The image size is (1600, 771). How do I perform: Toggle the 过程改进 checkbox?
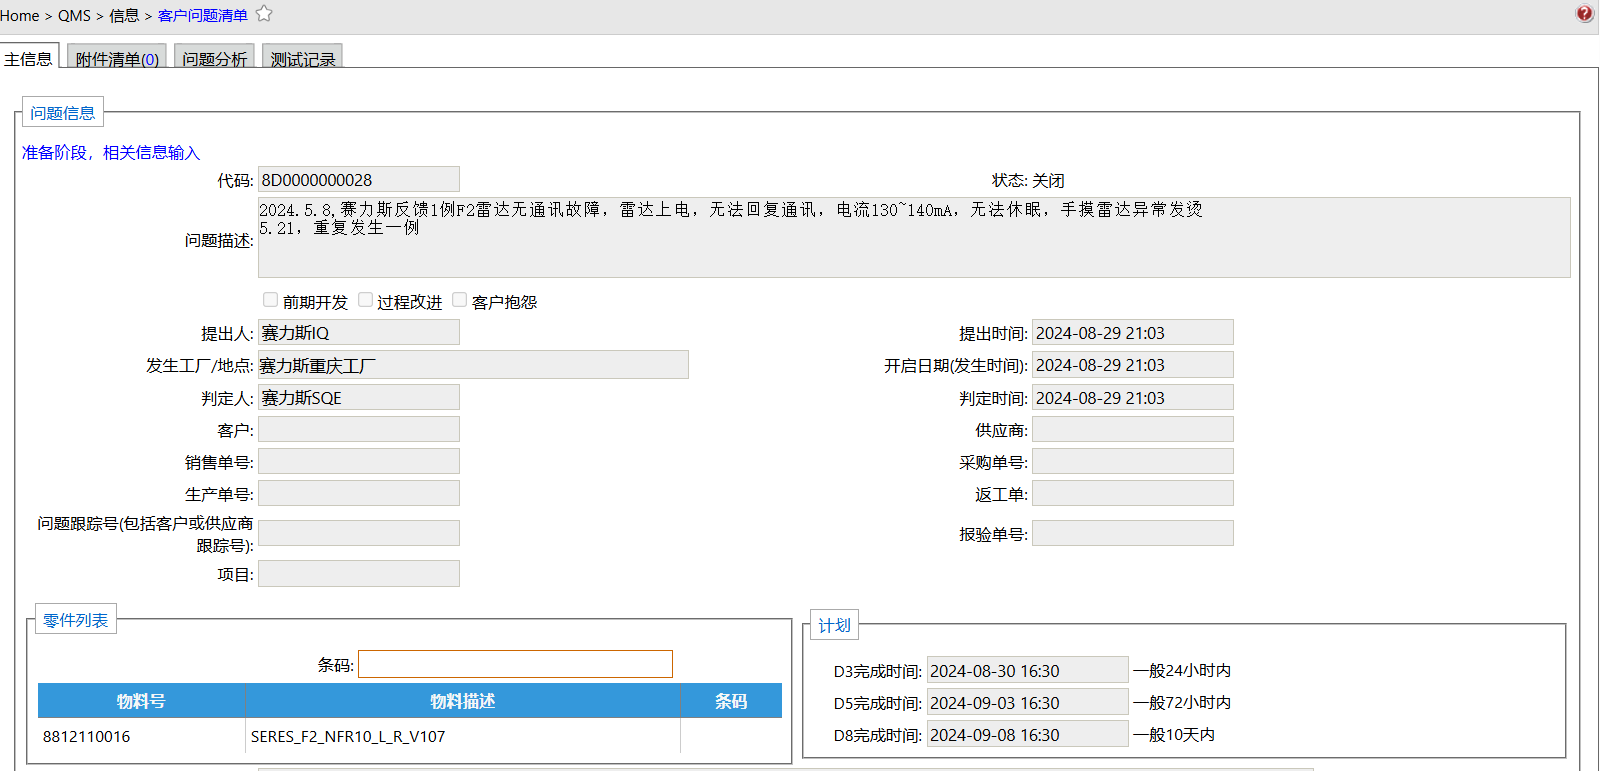365,300
